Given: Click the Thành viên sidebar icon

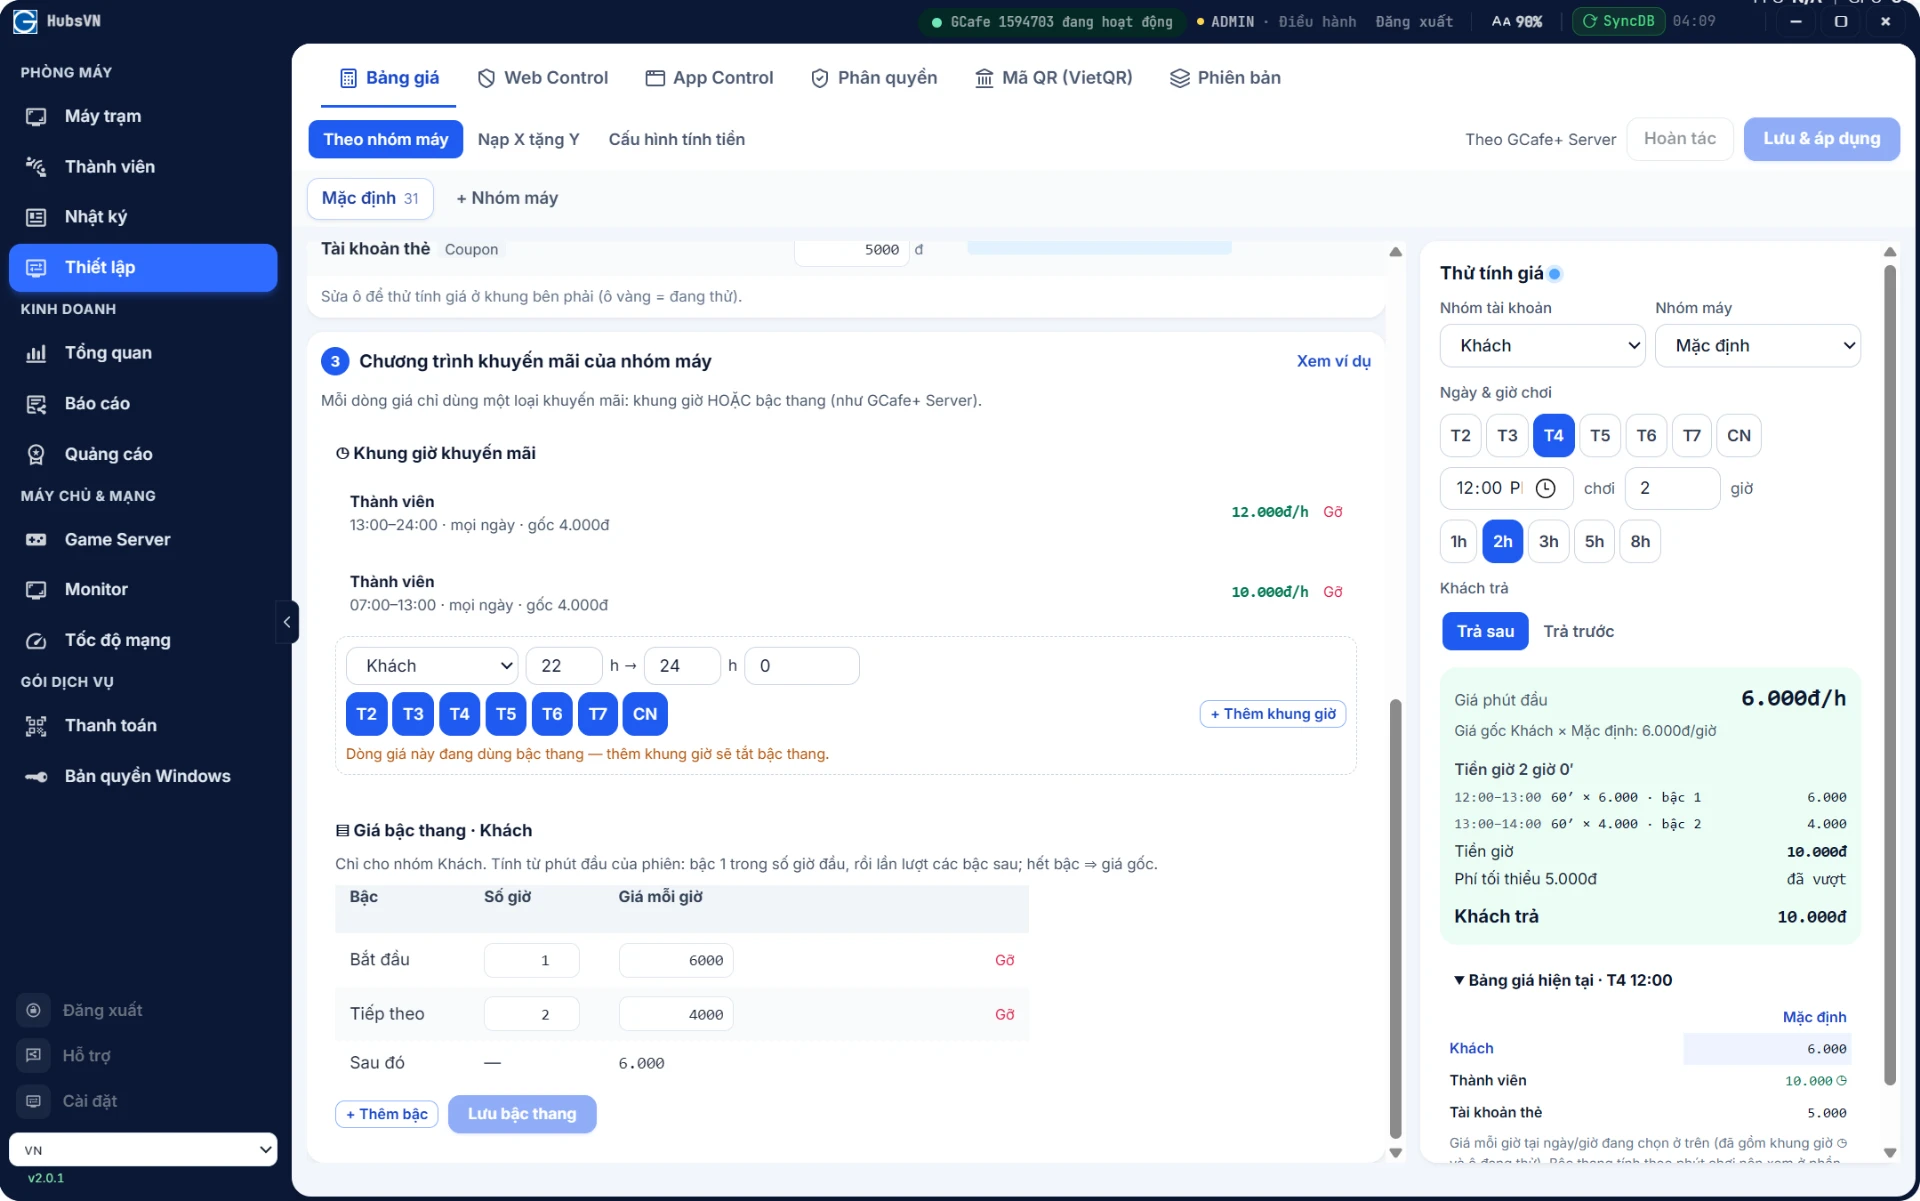Looking at the screenshot, I should point(36,166).
